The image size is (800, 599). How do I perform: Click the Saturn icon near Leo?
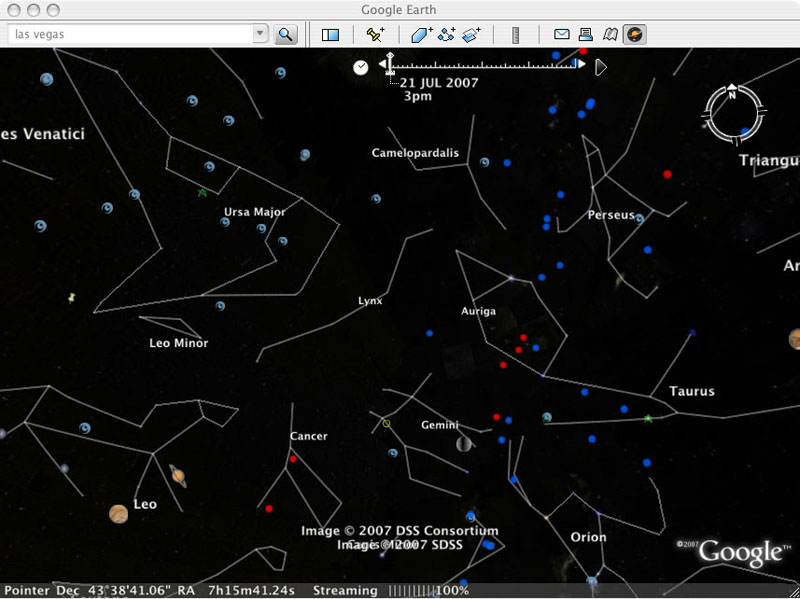(x=178, y=476)
